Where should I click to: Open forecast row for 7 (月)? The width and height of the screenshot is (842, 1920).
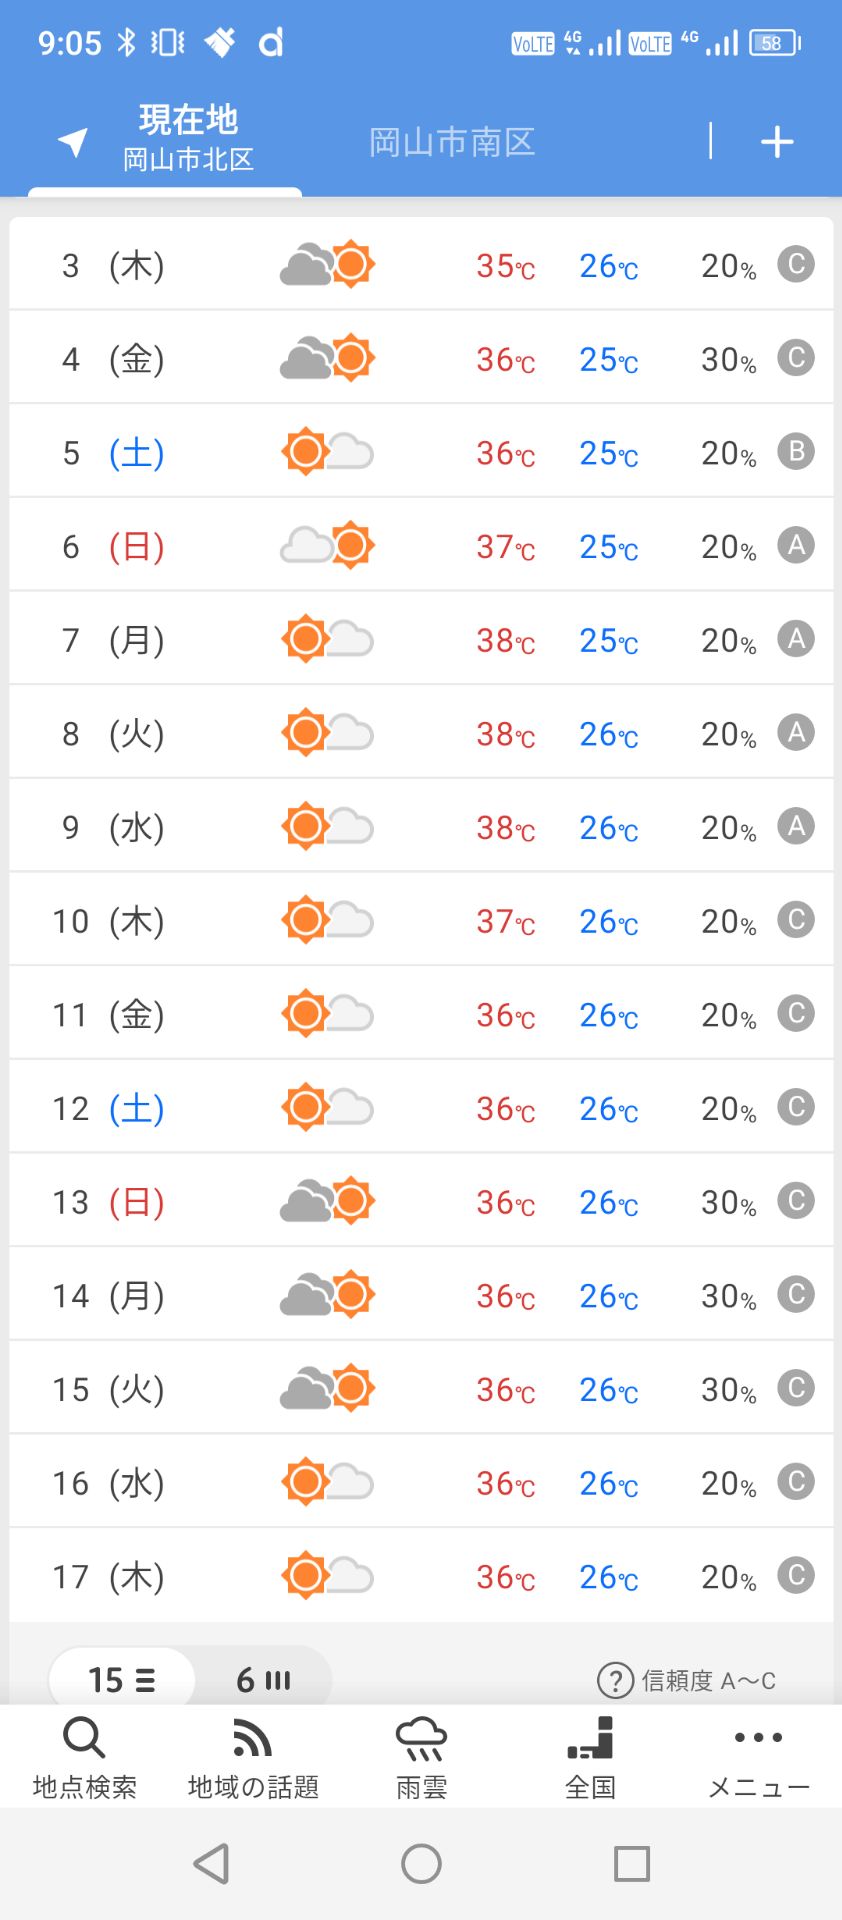point(421,639)
